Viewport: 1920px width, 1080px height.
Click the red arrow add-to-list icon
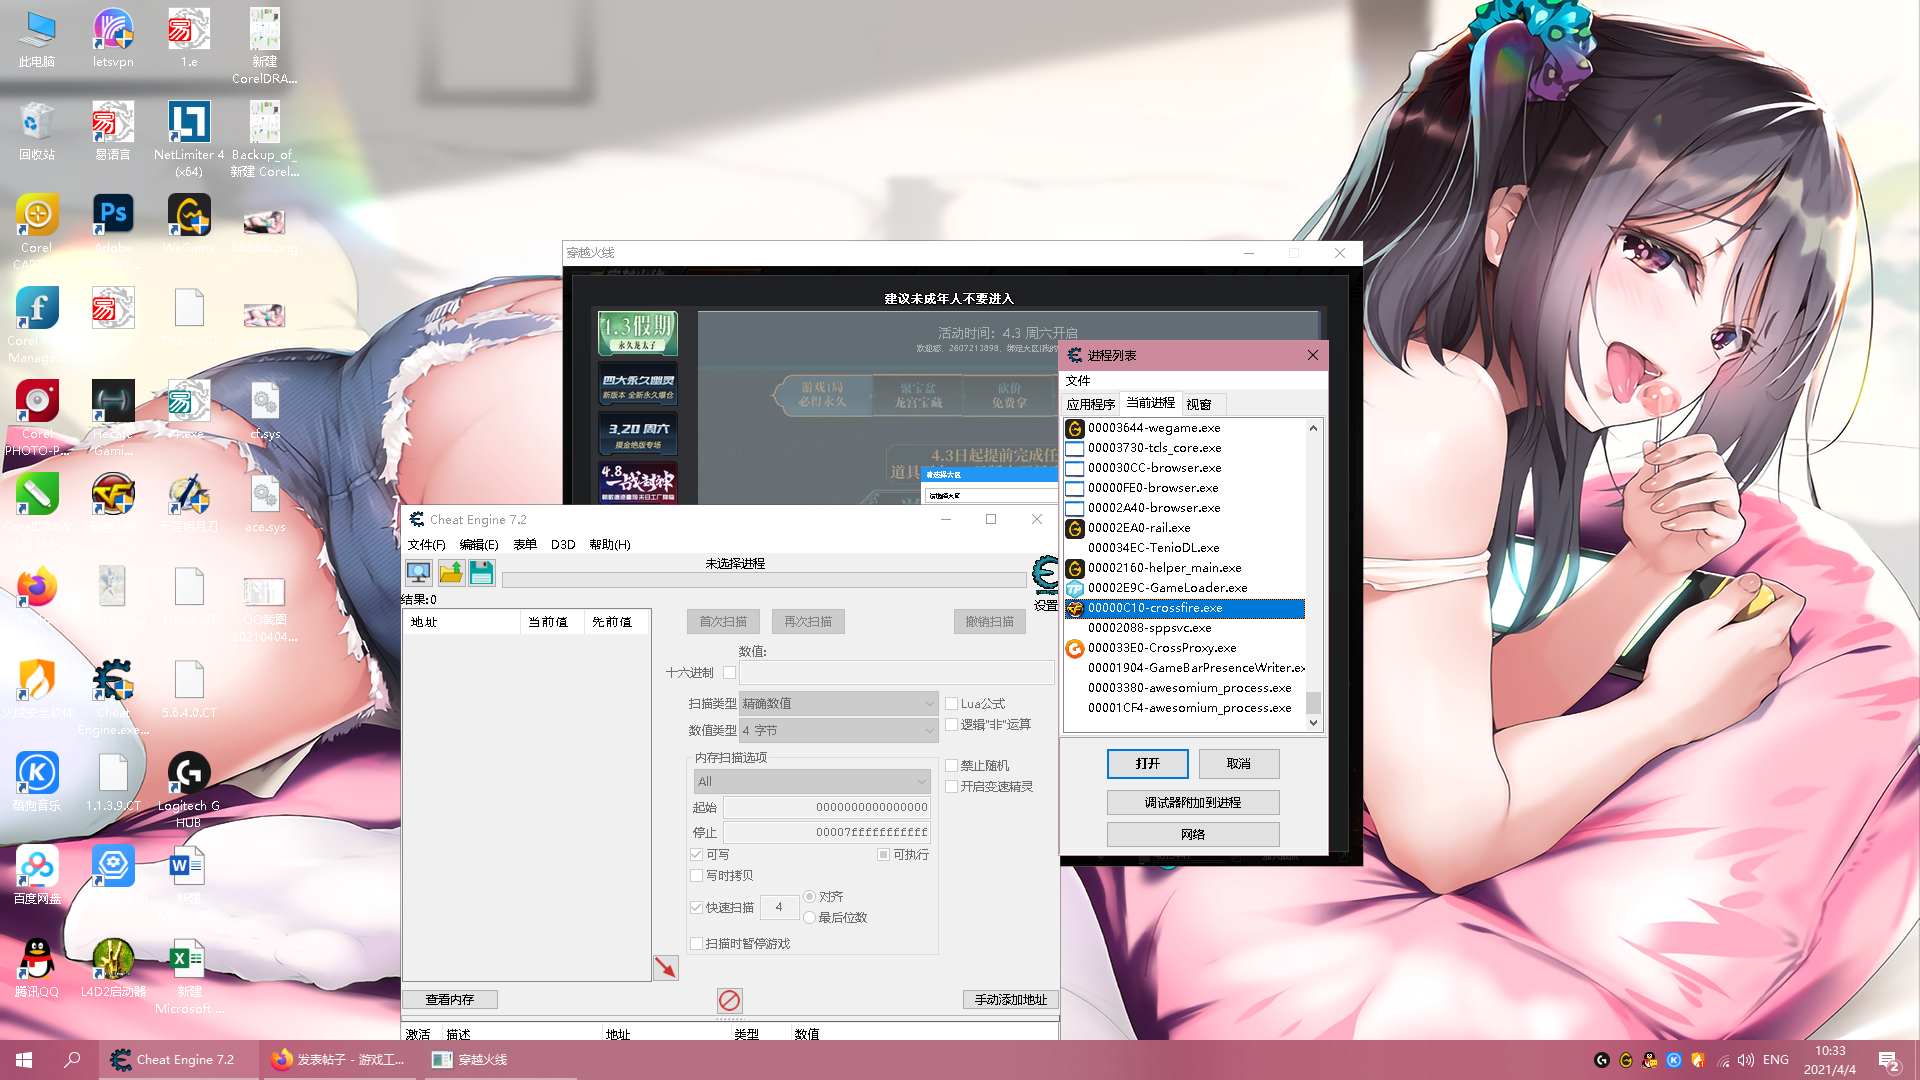665,967
